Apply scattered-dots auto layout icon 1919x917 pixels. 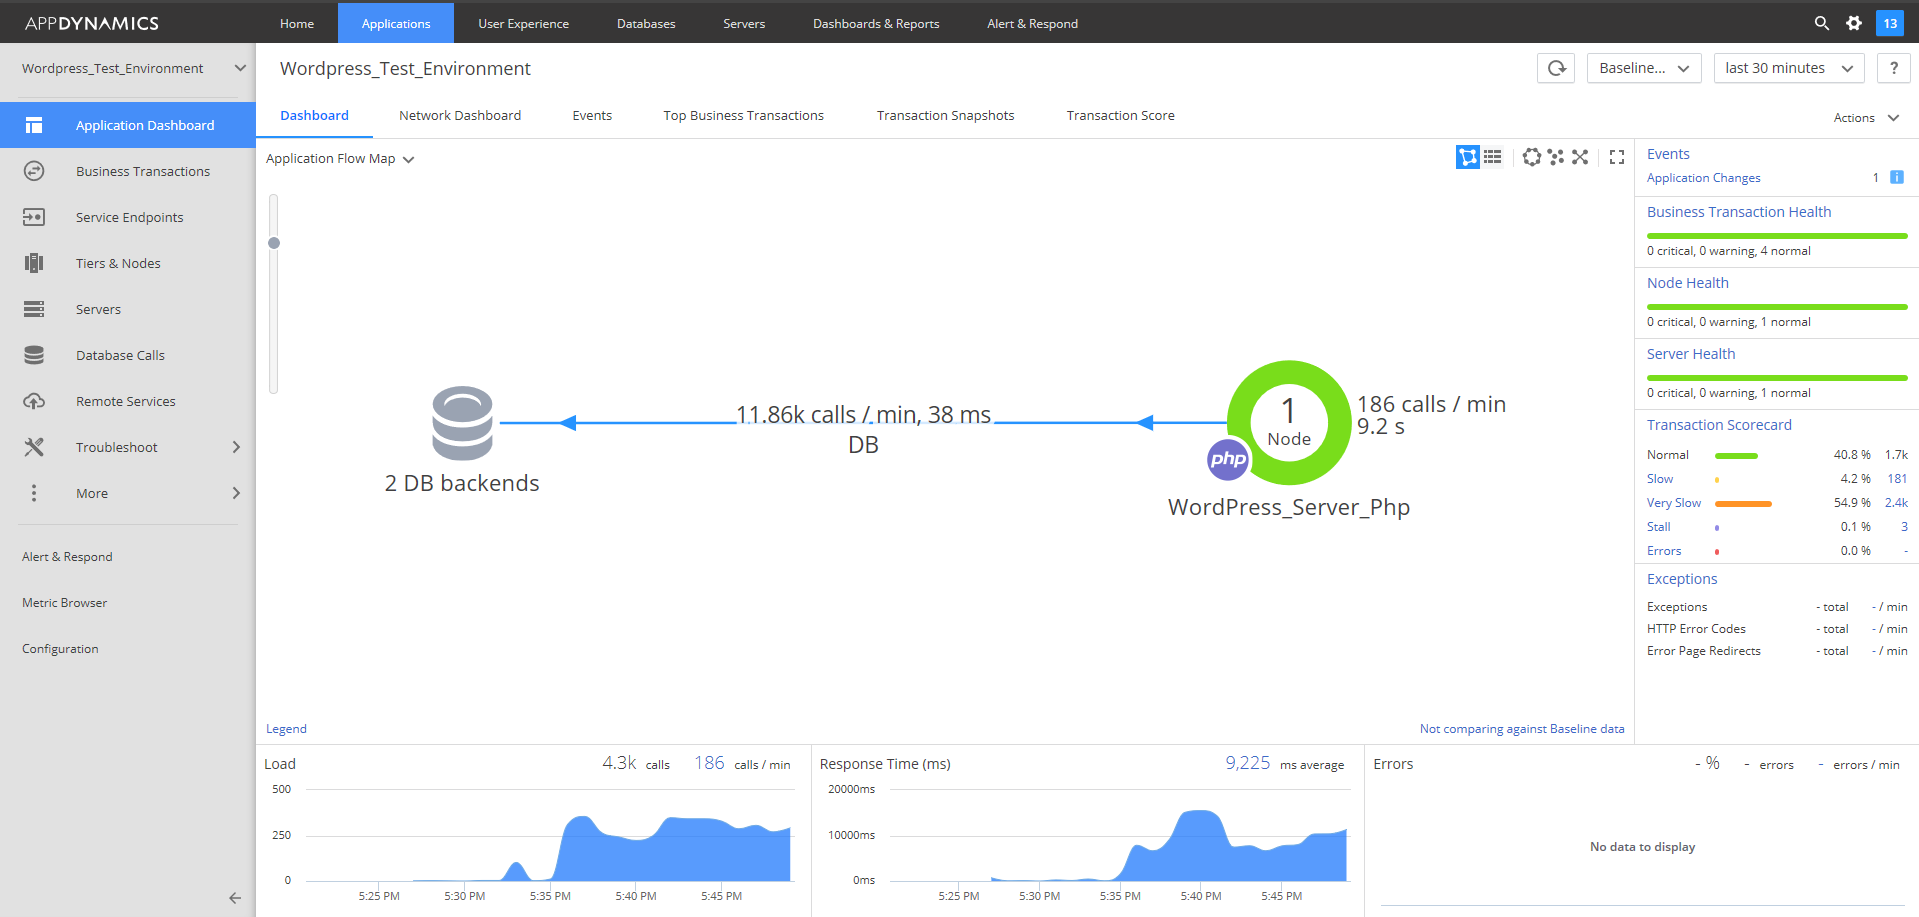1556,157
